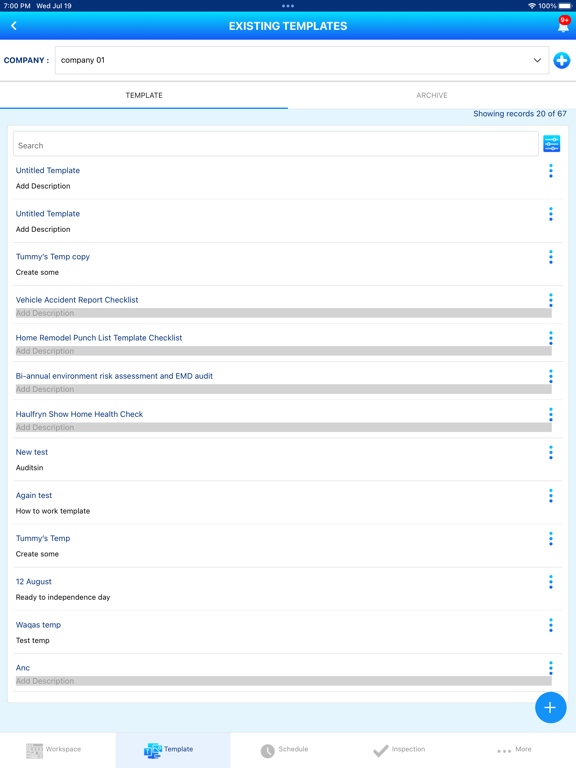576x768 pixels.
Task: Open options menu for Tummy's Temp copy
Action: click(551, 257)
